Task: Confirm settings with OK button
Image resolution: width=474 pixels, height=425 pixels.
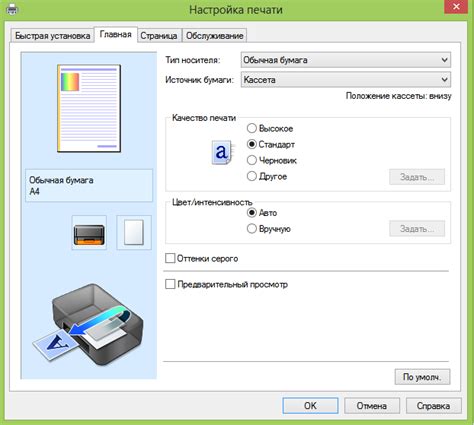Action: click(310, 406)
